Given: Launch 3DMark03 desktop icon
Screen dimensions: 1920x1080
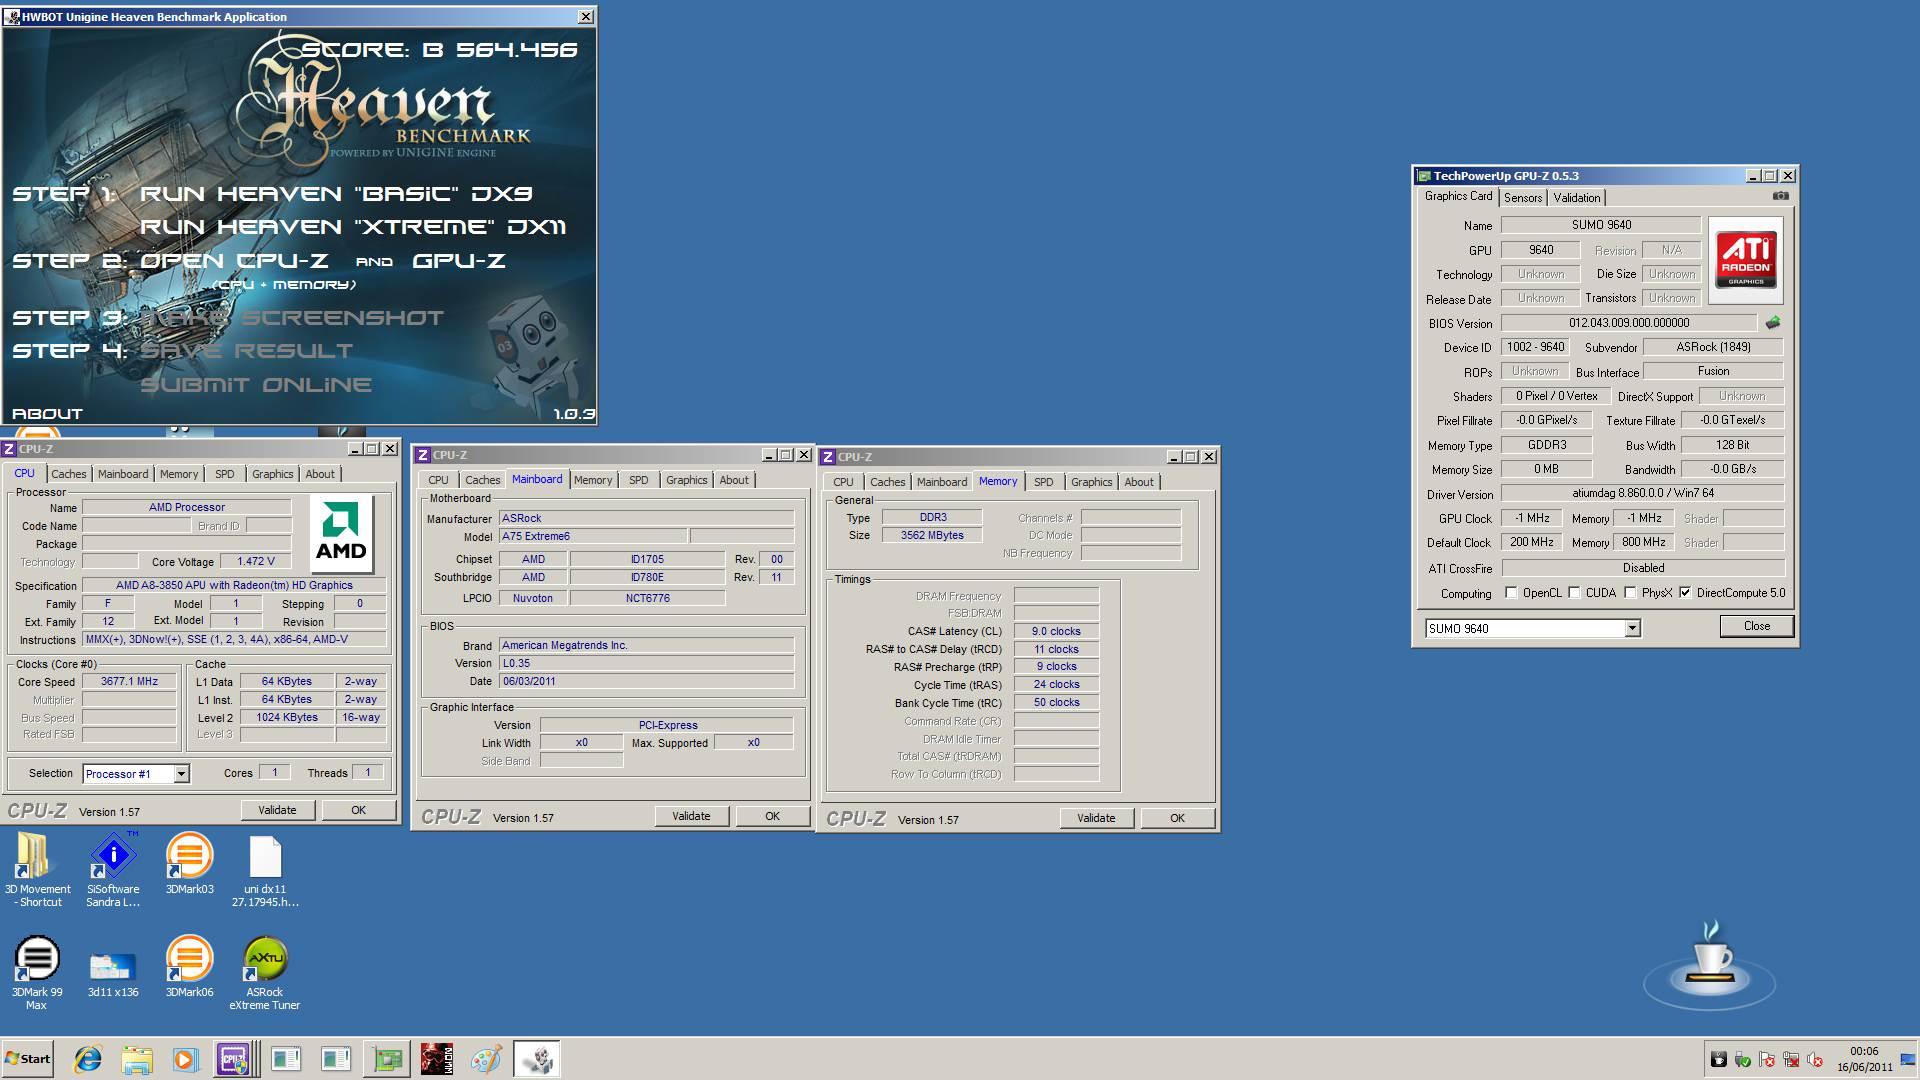Looking at the screenshot, I should point(189,863).
